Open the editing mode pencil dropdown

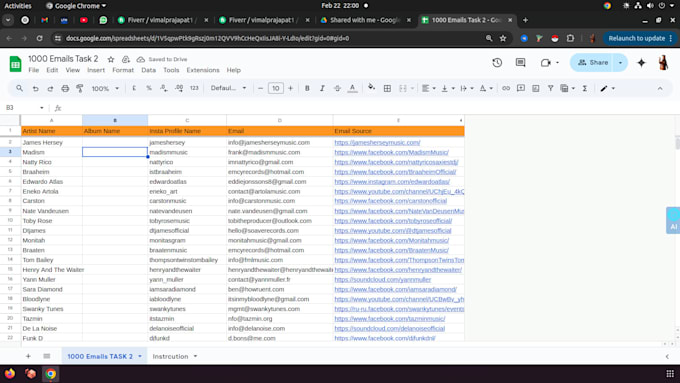607,88
